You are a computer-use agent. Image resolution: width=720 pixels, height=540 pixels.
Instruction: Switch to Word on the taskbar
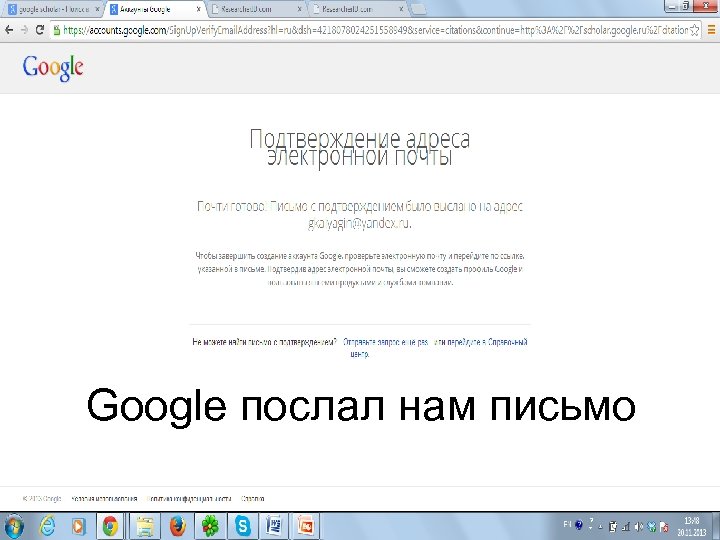point(274,526)
